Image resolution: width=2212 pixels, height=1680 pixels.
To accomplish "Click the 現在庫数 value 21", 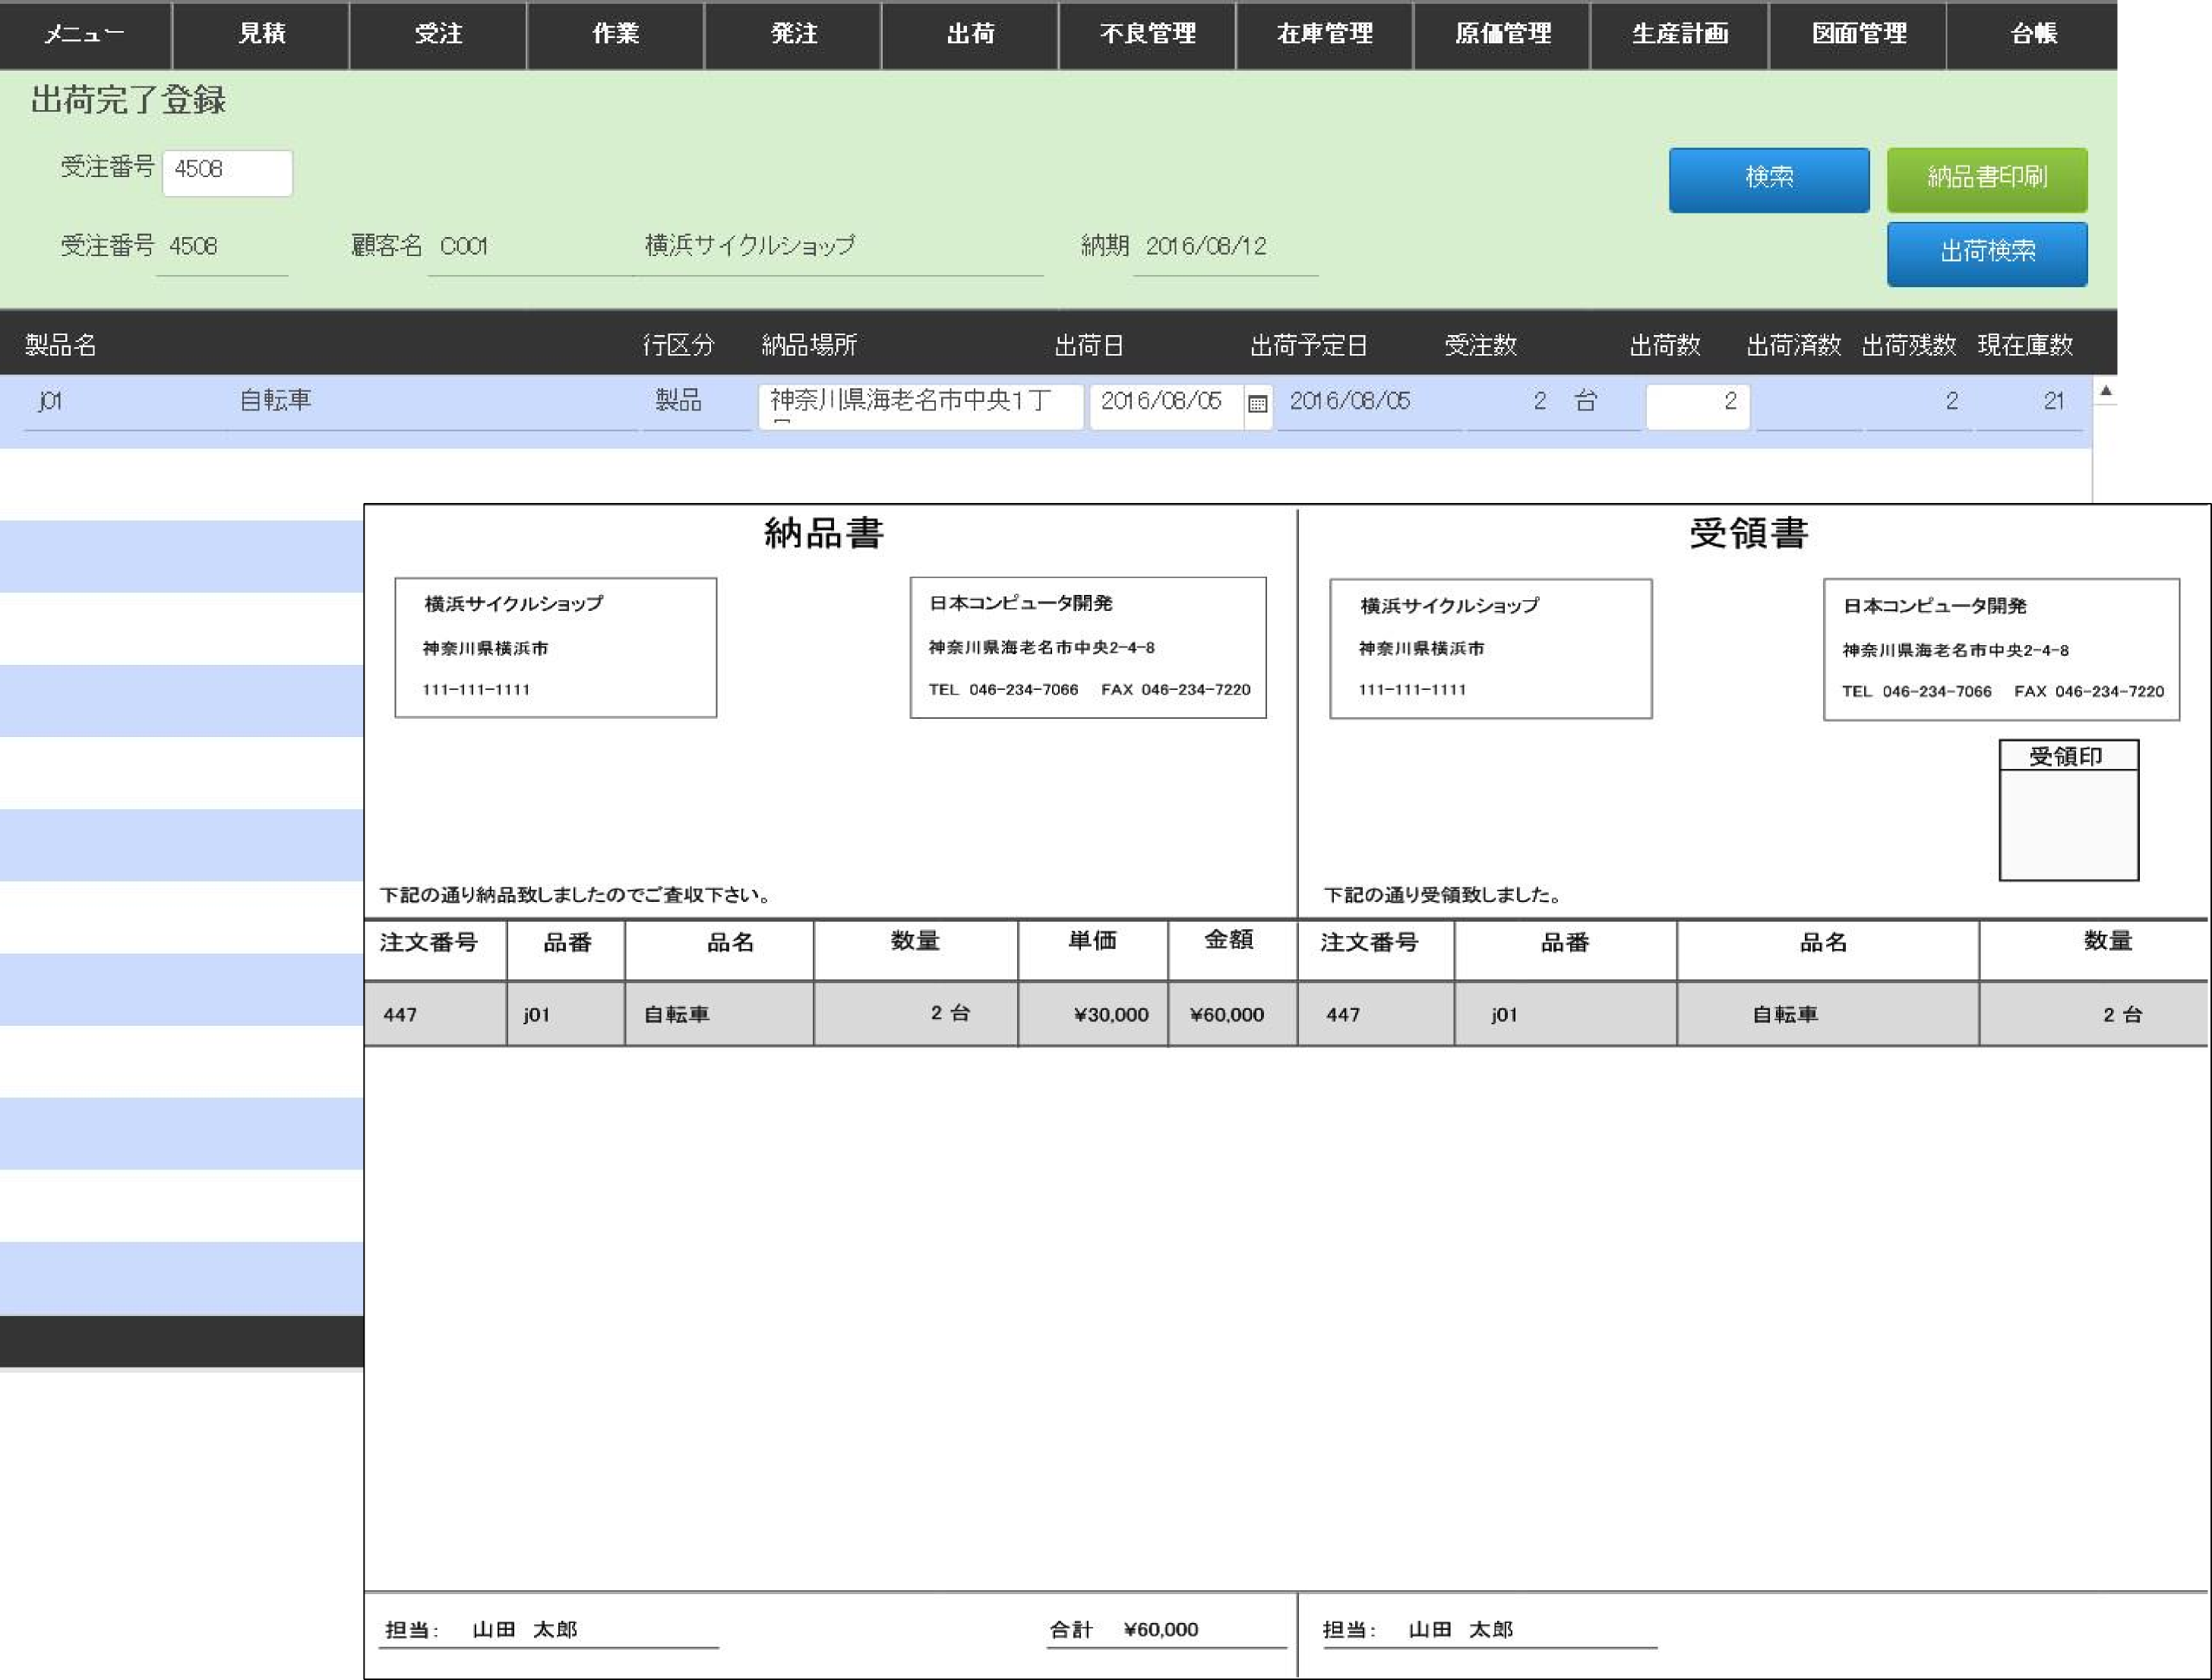I will pos(2054,402).
